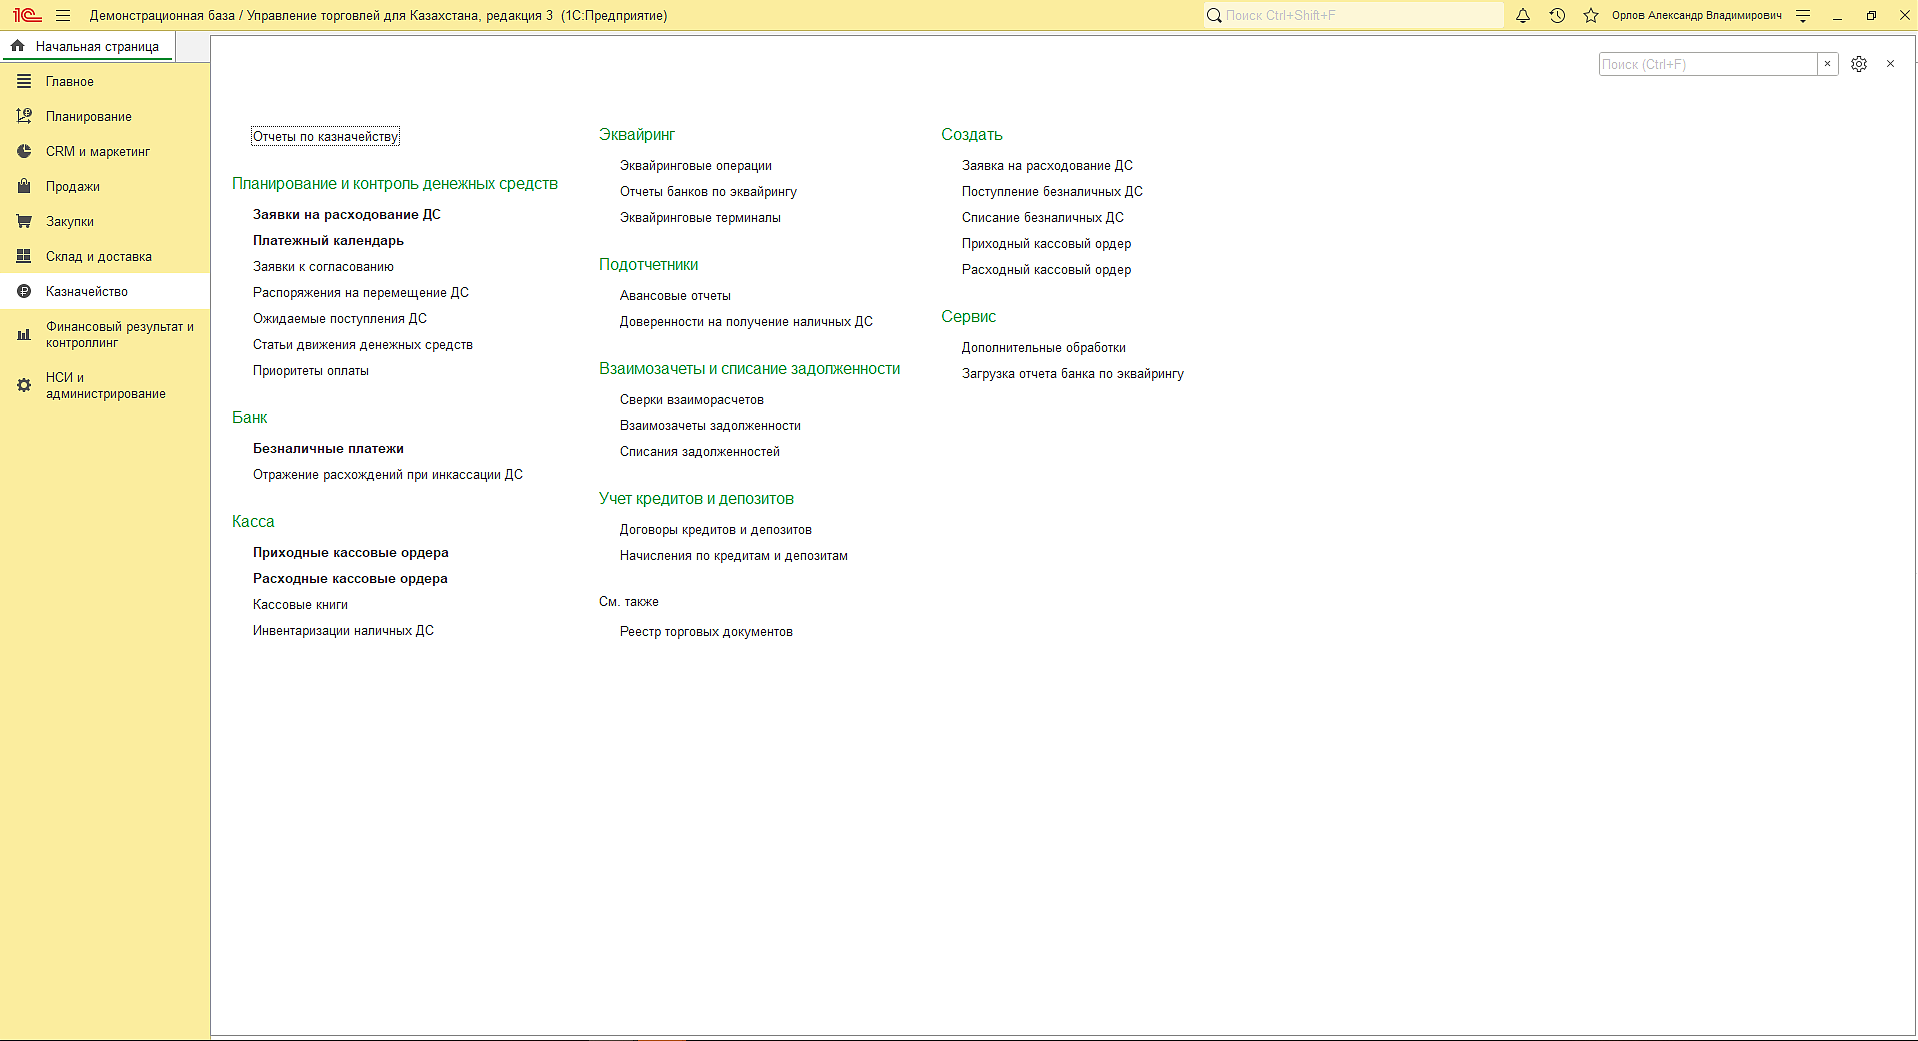
Task: Click the Планирование section icon
Action: pyautogui.click(x=24, y=116)
